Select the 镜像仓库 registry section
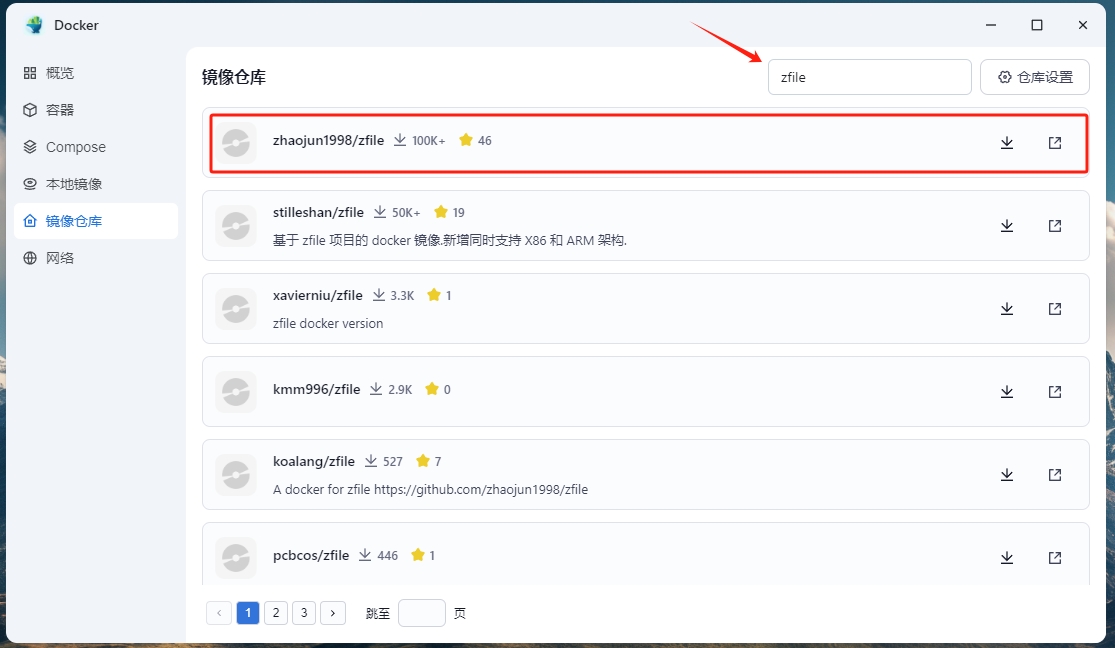The width and height of the screenshot is (1115, 648). 96,221
